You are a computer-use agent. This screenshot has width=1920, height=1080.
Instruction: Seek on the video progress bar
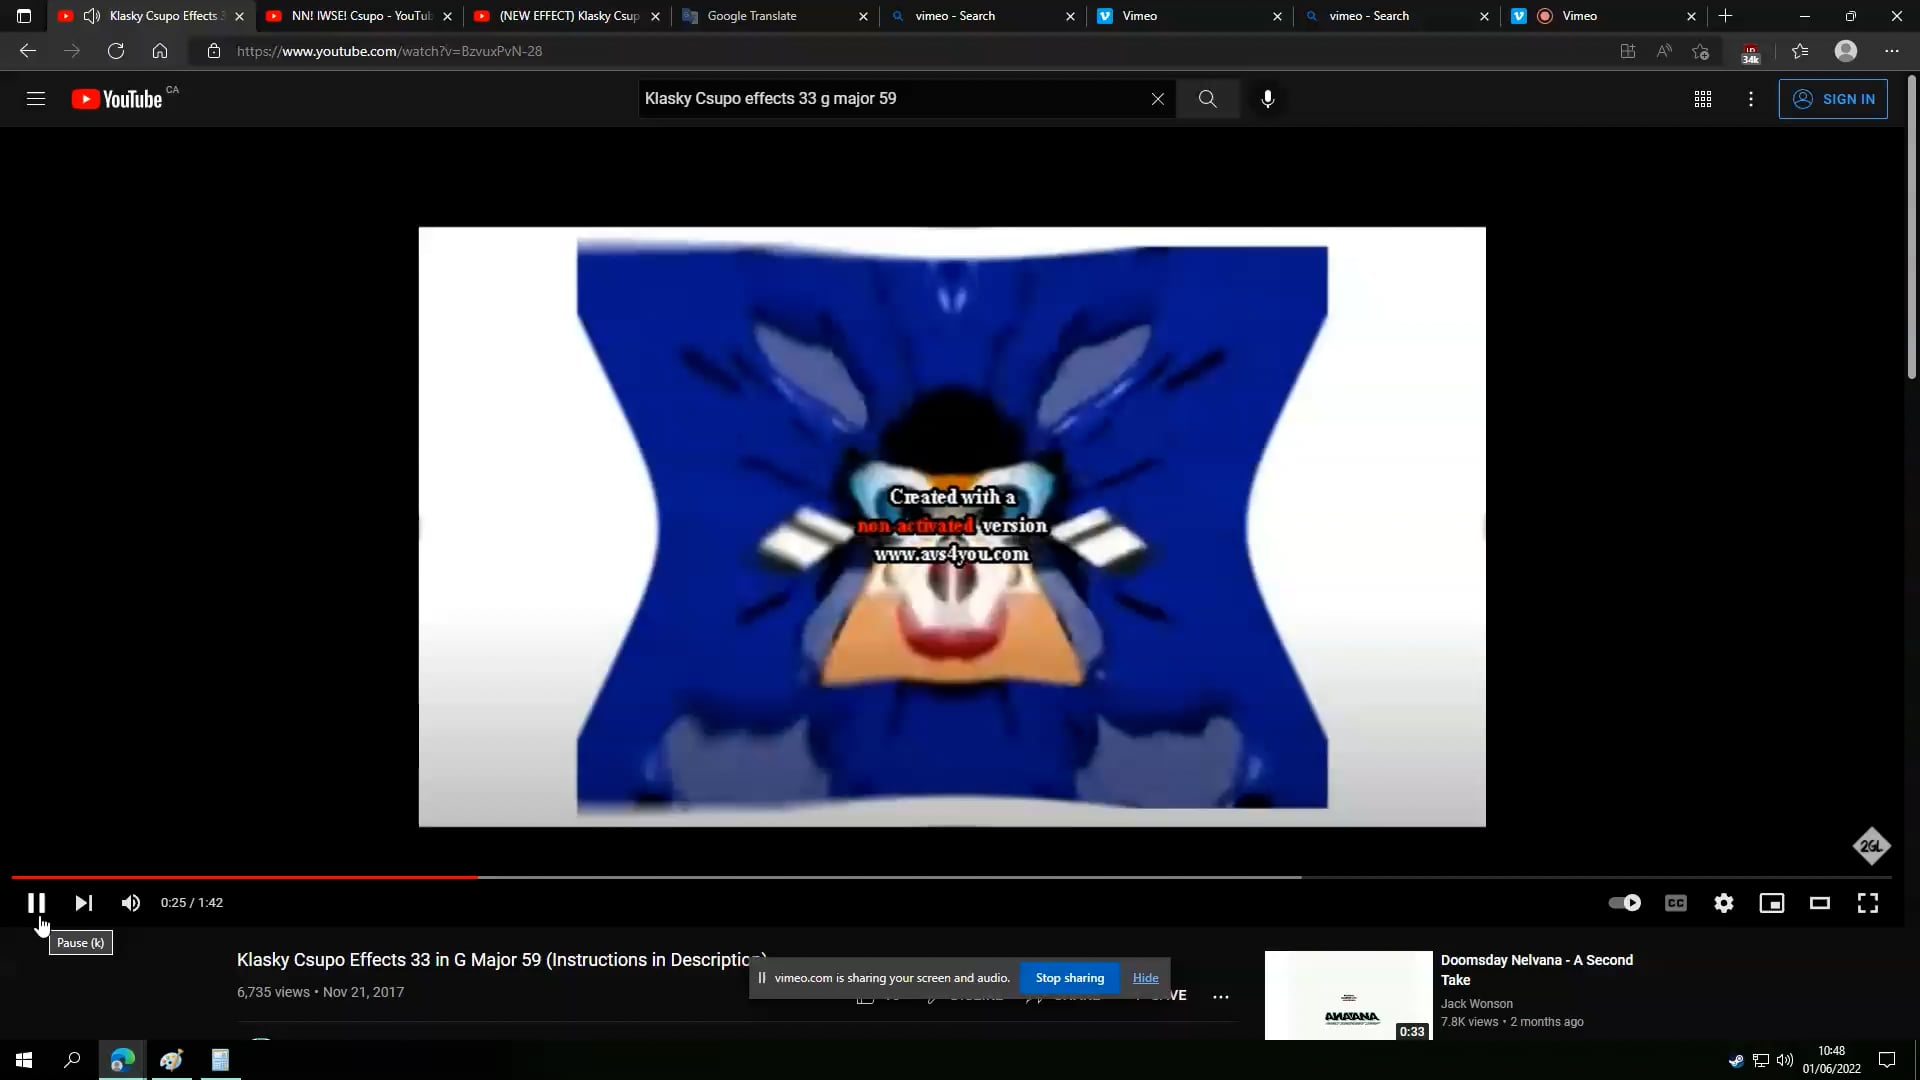(900, 877)
